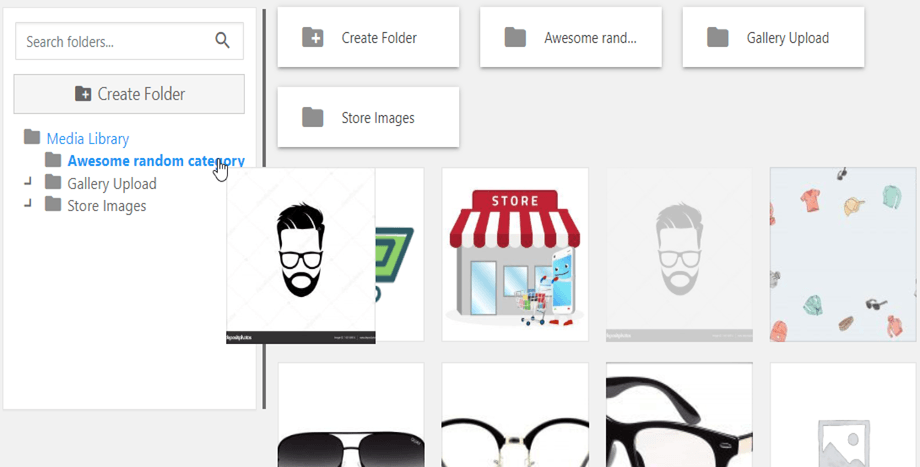The width and height of the screenshot is (920, 467).
Task: Click the Store Images card folder icon
Action: [313, 118]
